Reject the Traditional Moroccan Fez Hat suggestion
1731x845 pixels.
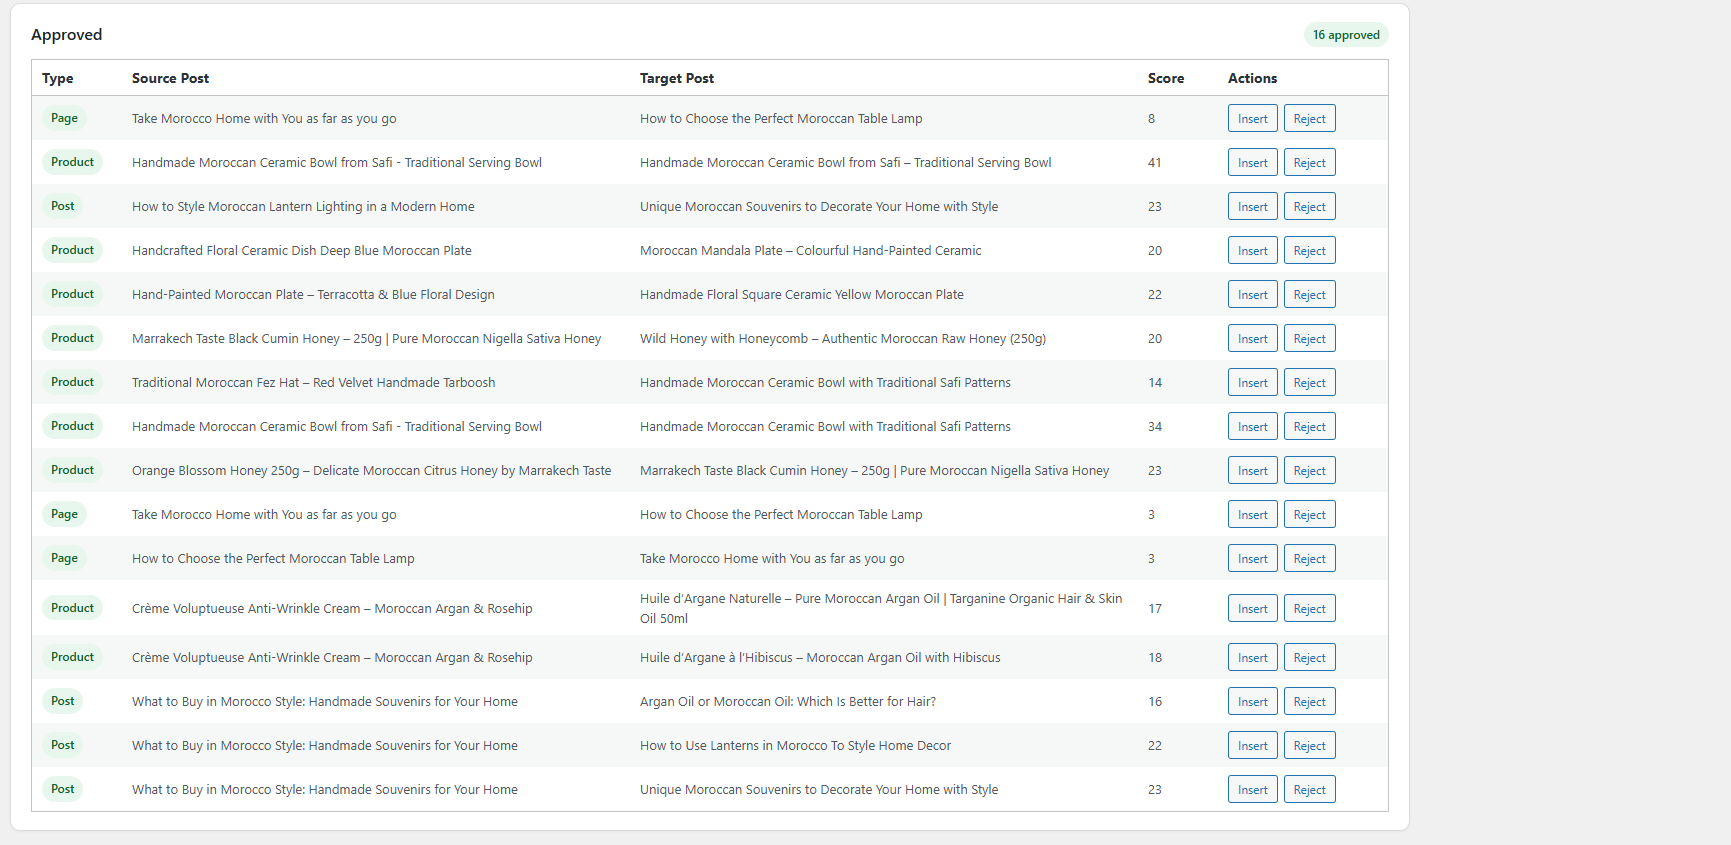(1309, 383)
